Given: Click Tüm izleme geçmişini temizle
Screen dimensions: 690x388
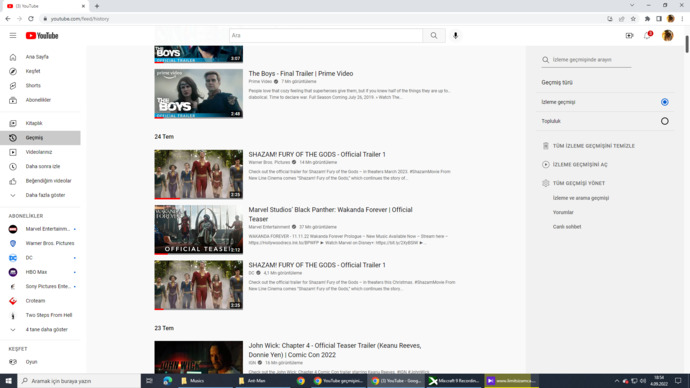Looking at the screenshot, I should tap(589, 146).
